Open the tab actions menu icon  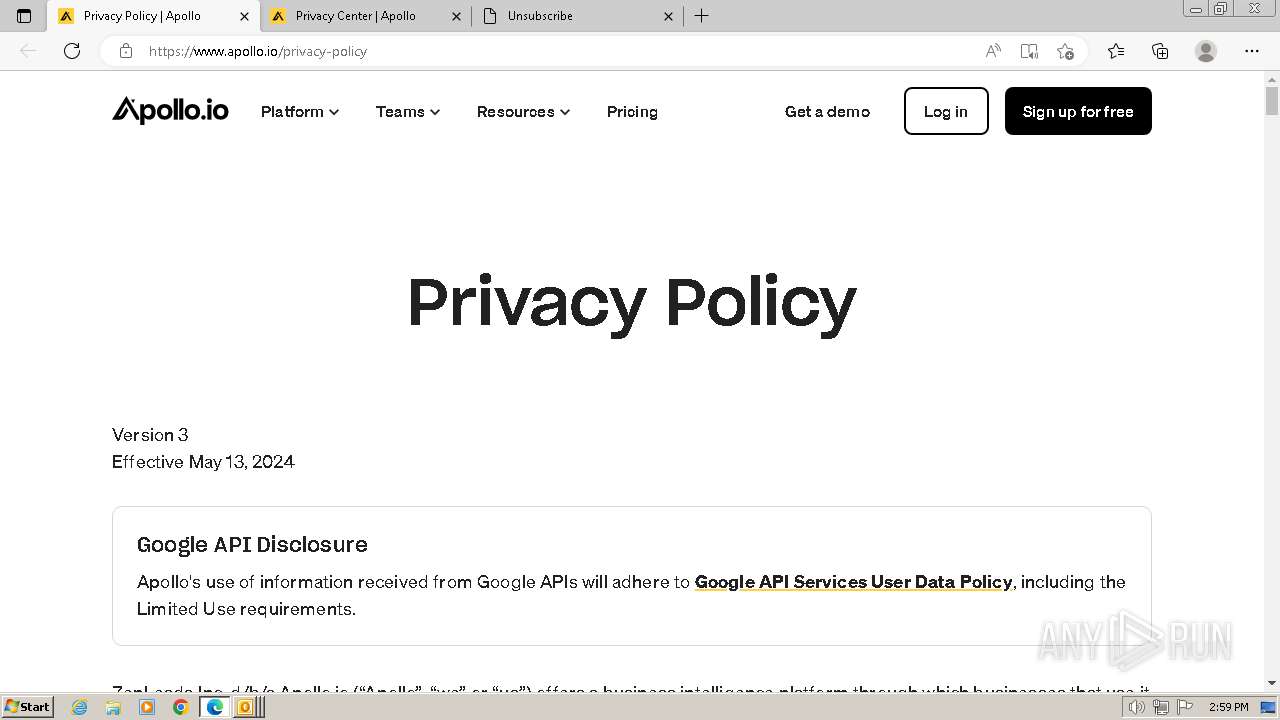[x=24, y=16]
